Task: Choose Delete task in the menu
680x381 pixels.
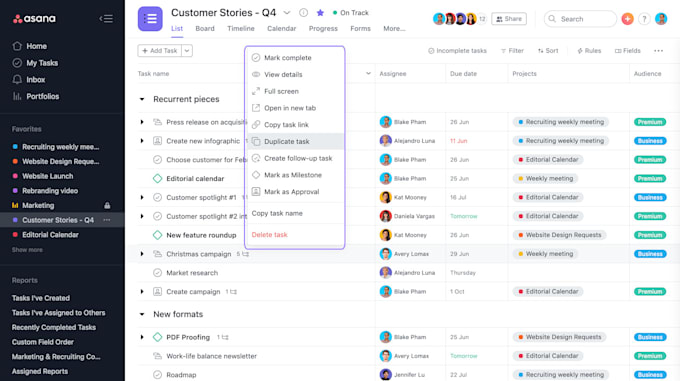Action: click(269, 234)
